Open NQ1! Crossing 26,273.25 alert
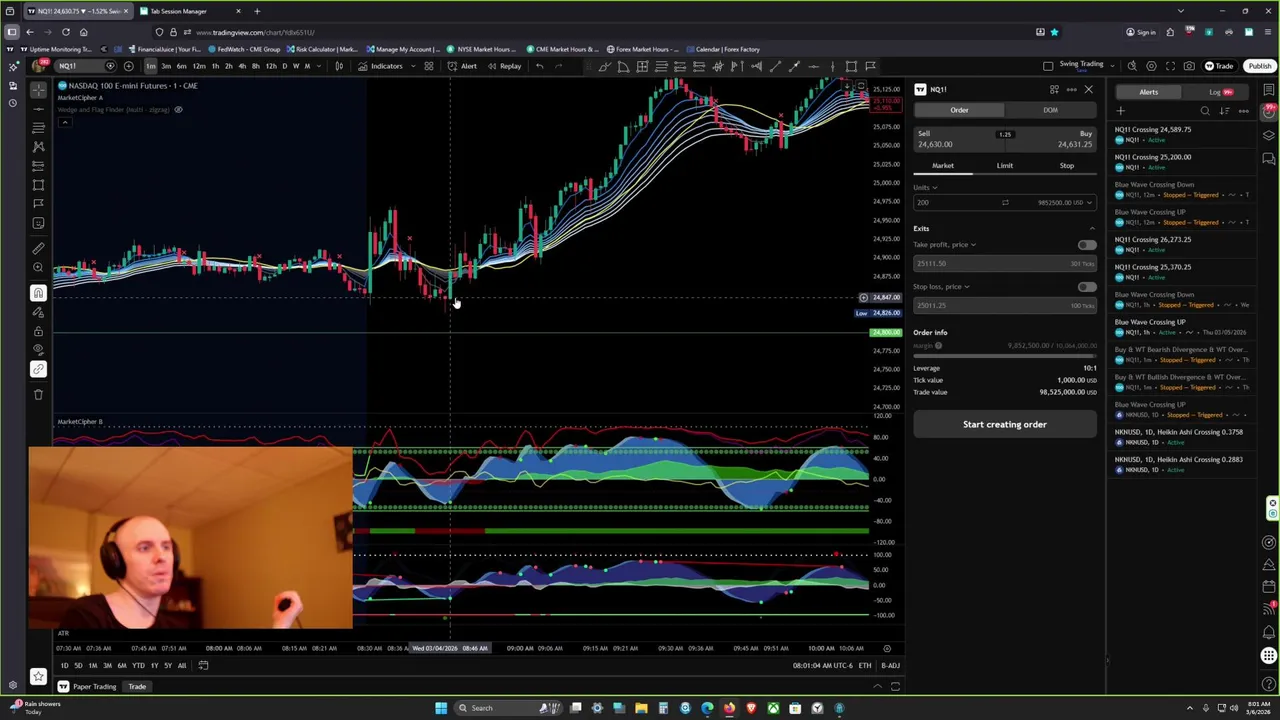This screenshot has height=720, width=1280. coord(1181,244)
